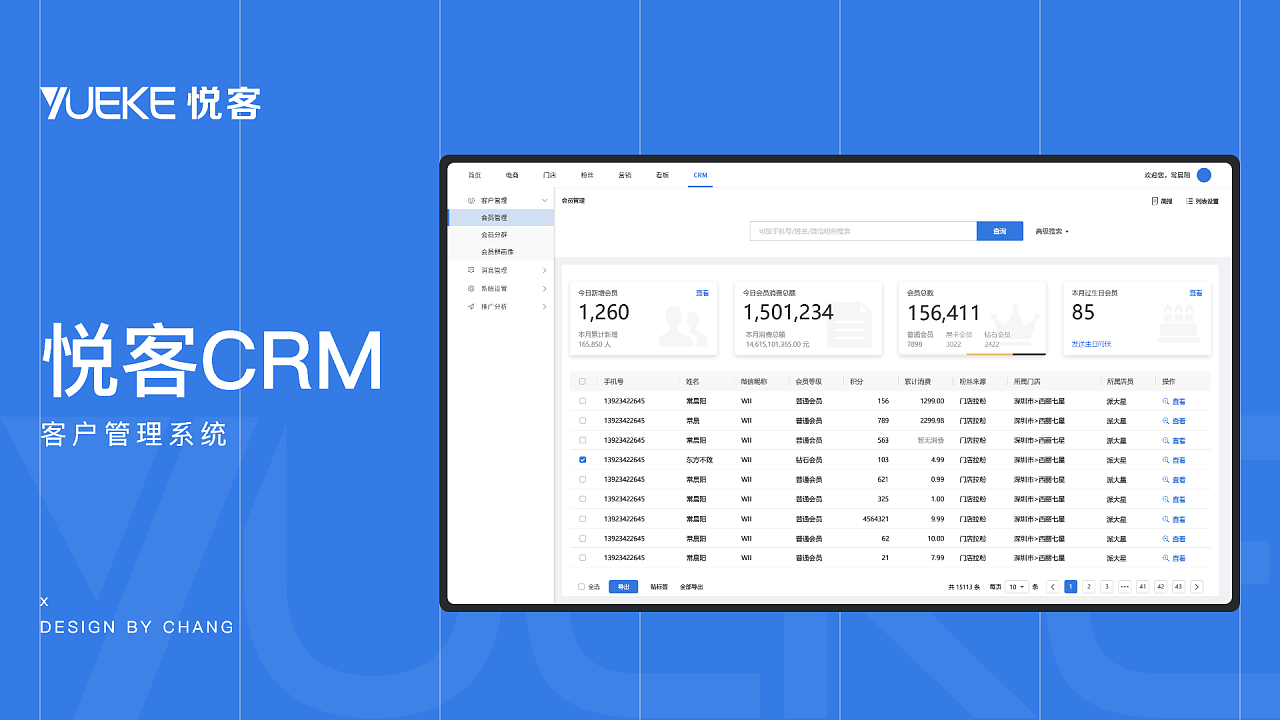This screenshot has width=1280, height=720.
Task: Click the 客户管理 sidebar icon
Action: coord(471,201)
